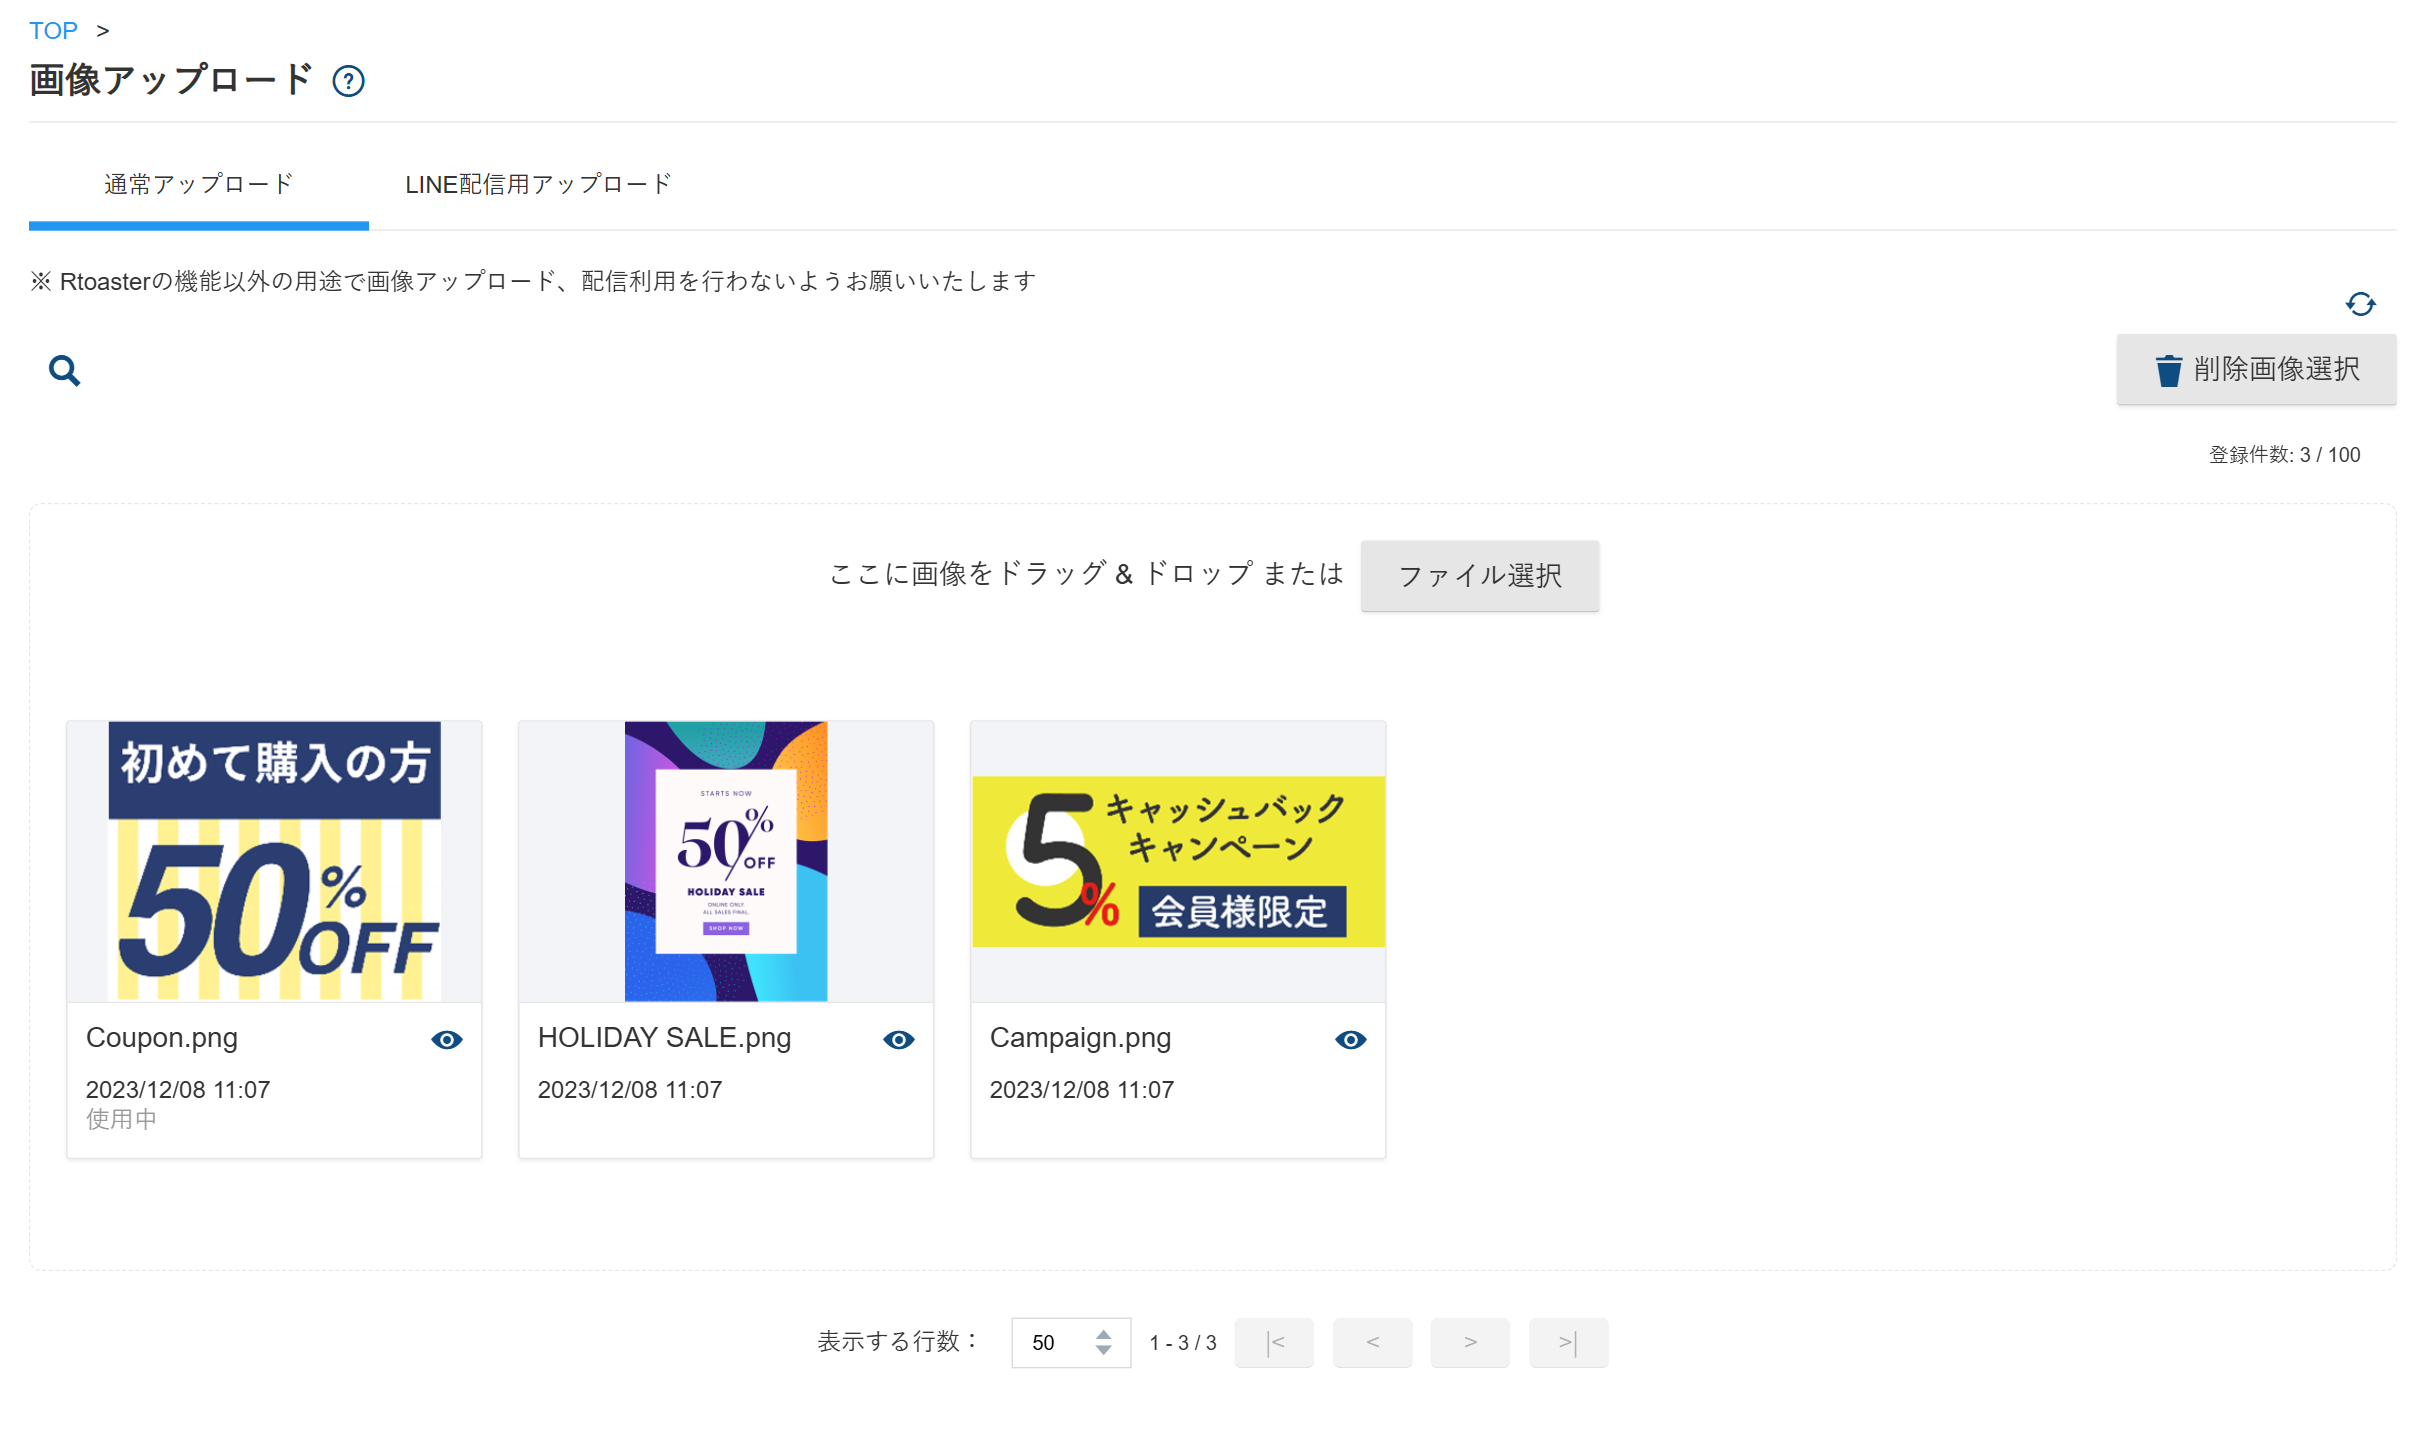Select the HOLIDAY SALE.png thumbnail image
The image size is (2433, 1432).
pos(726,861)
